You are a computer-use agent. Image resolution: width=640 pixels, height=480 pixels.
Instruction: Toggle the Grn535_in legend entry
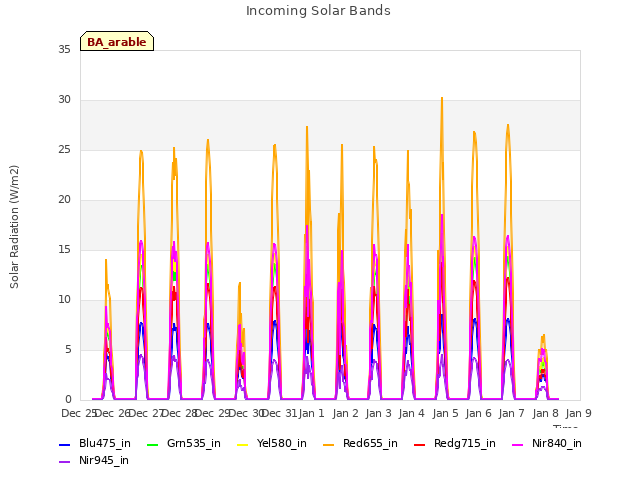pyautogui.click(x=184, y=444)
